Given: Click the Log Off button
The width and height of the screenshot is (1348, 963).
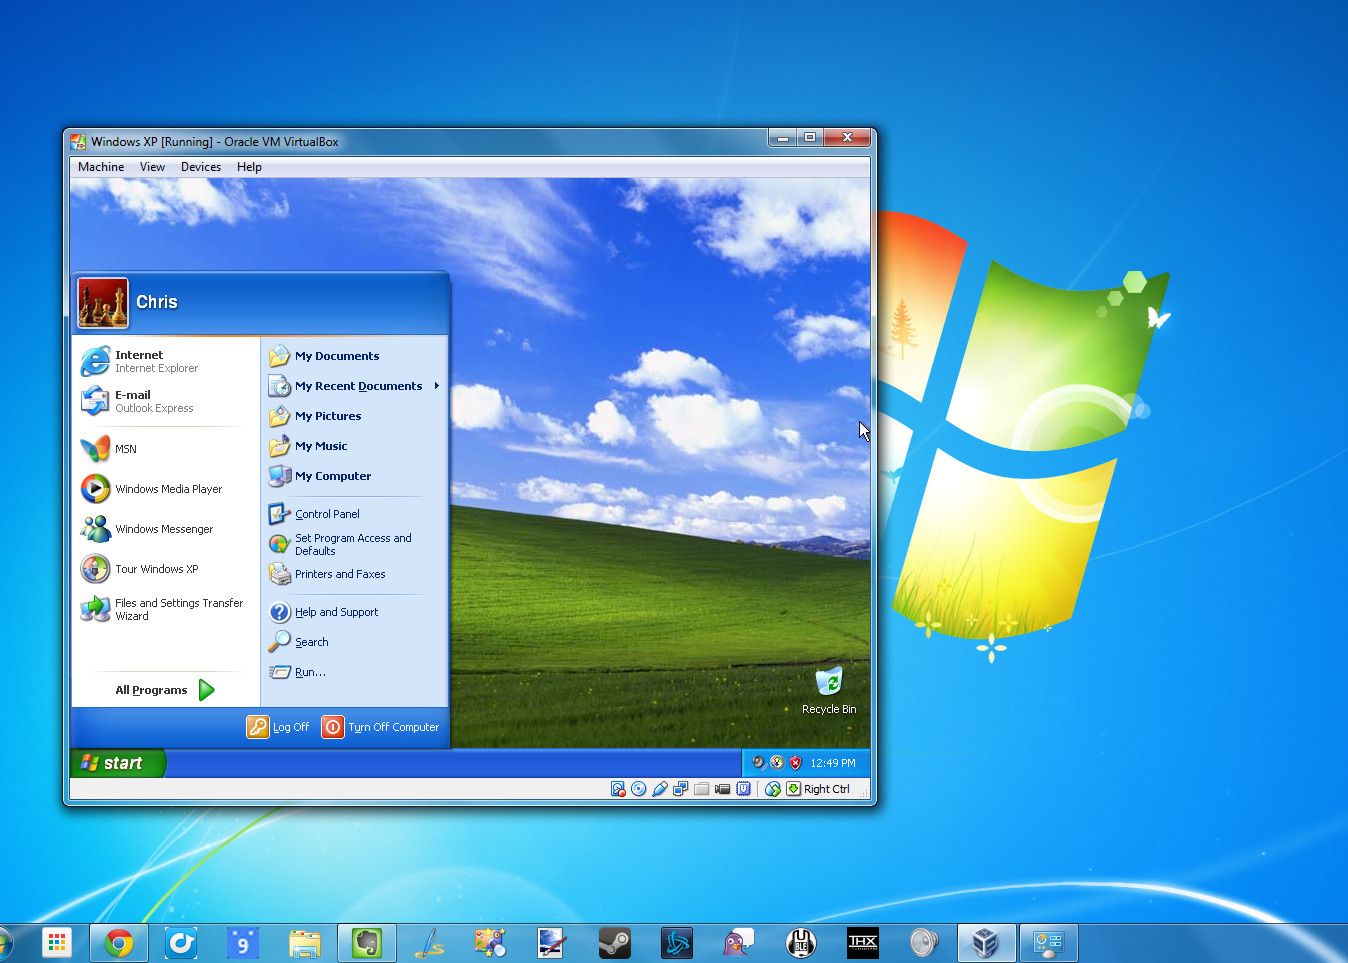Looking at the screenshot, I should point(279,727).
